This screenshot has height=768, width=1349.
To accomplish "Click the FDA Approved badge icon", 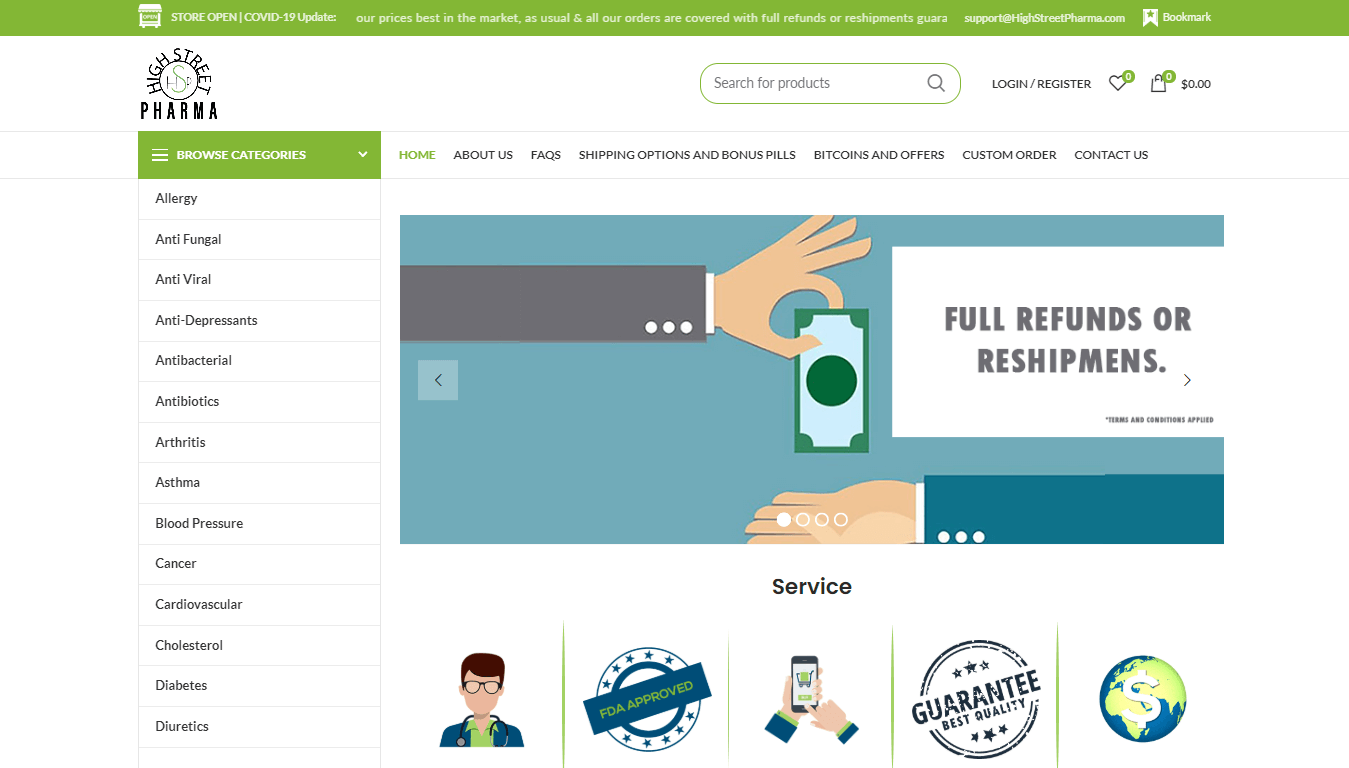I will click(646, 699).
